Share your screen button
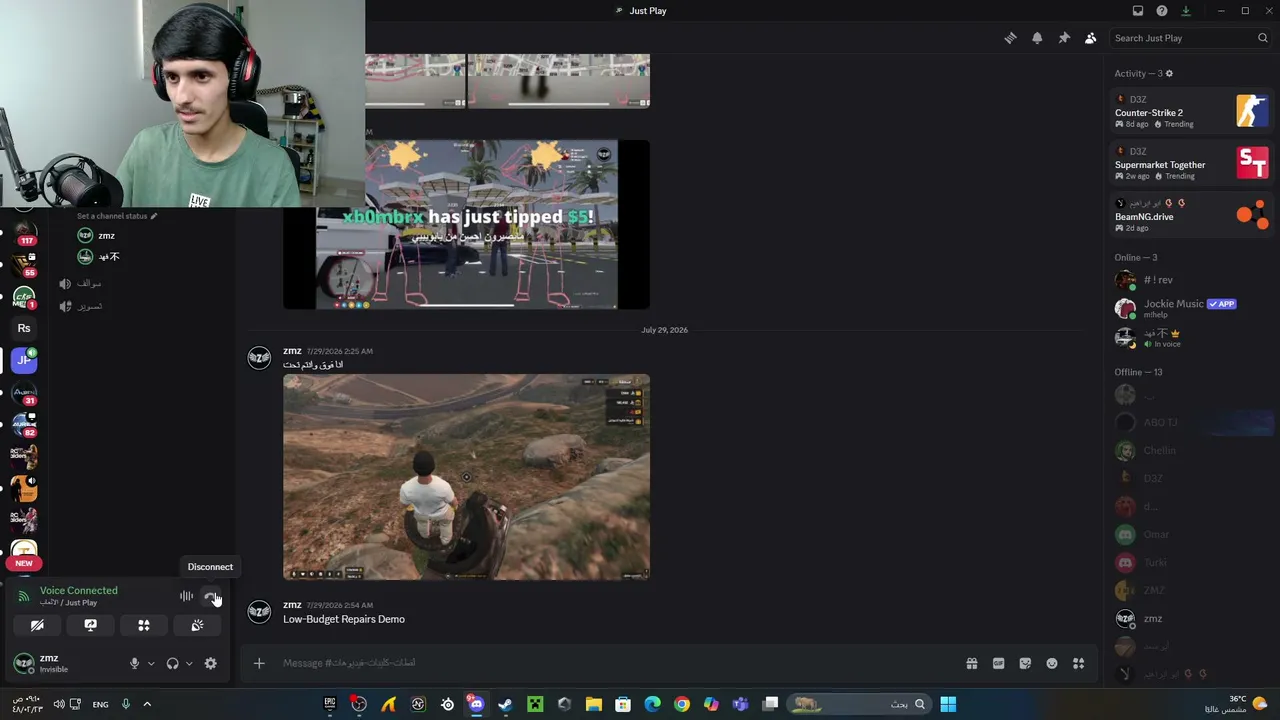 tap(90, 626)
